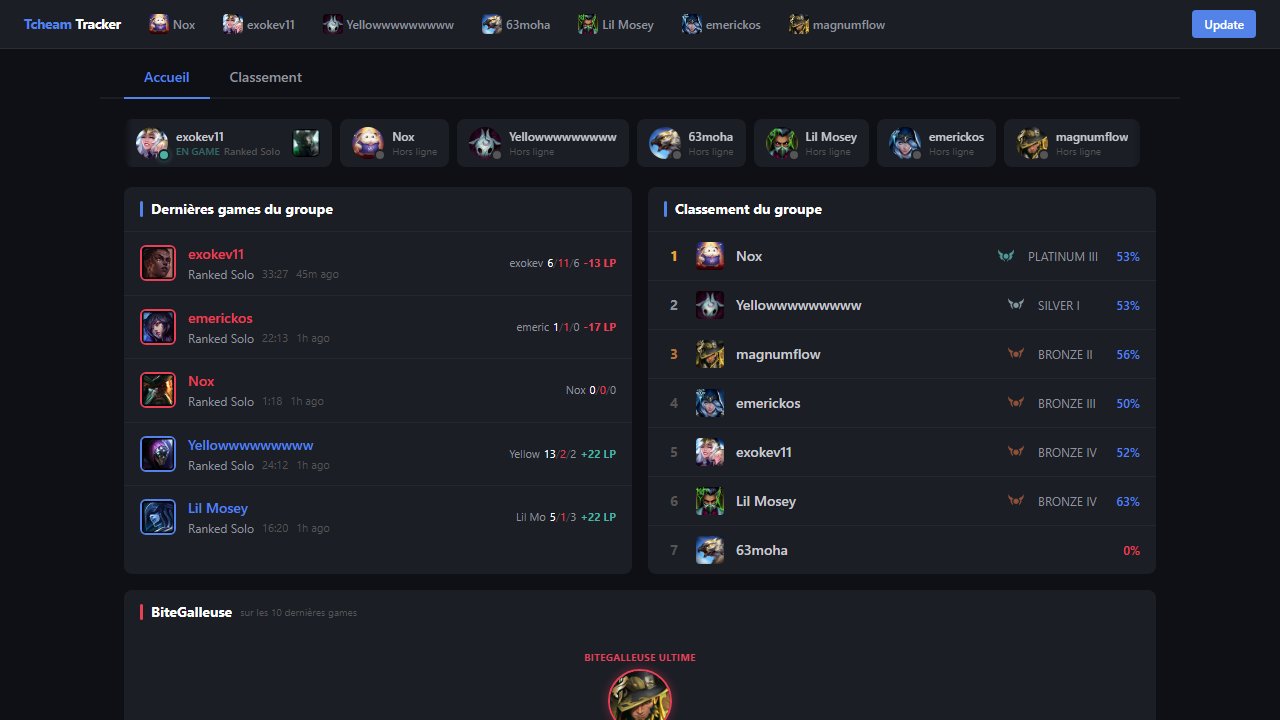Select the Yellowwwwwwwww champion icon in navbar
The height and width of the screenshot is (720, 1280).
click(x=333, y=24)
